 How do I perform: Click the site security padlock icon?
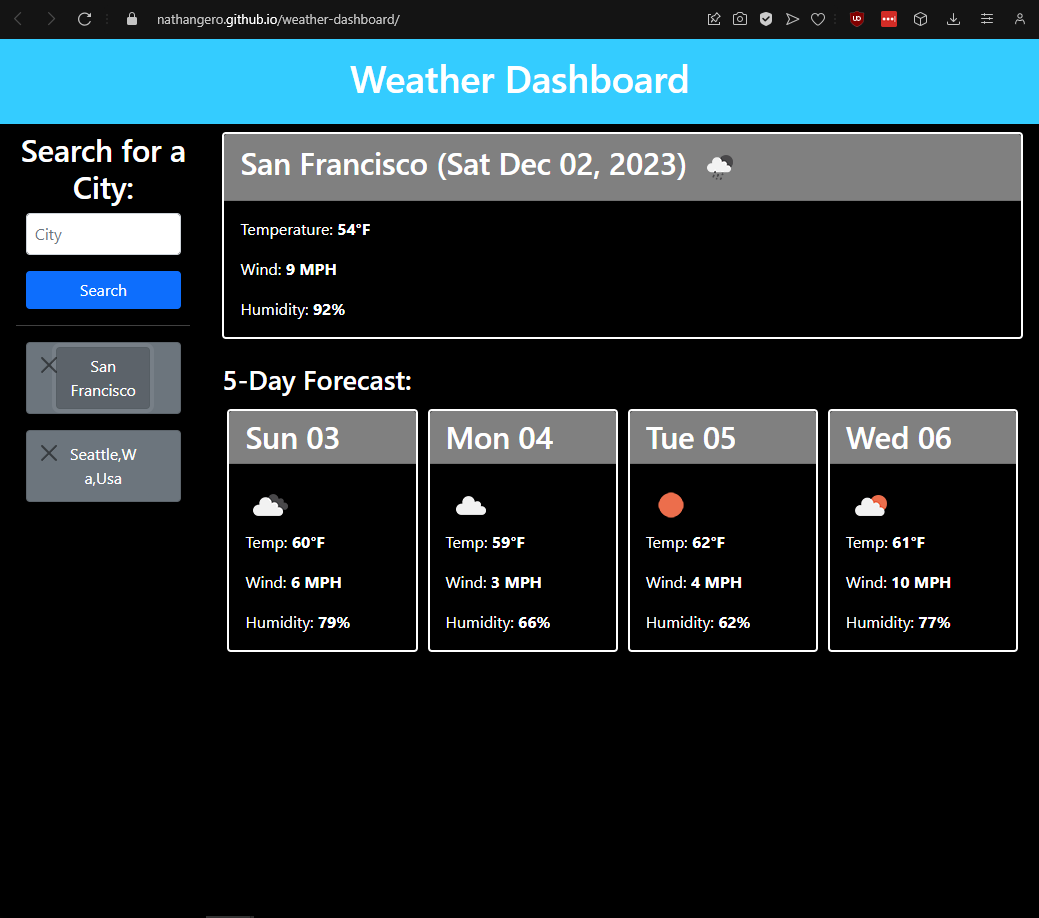131,19
